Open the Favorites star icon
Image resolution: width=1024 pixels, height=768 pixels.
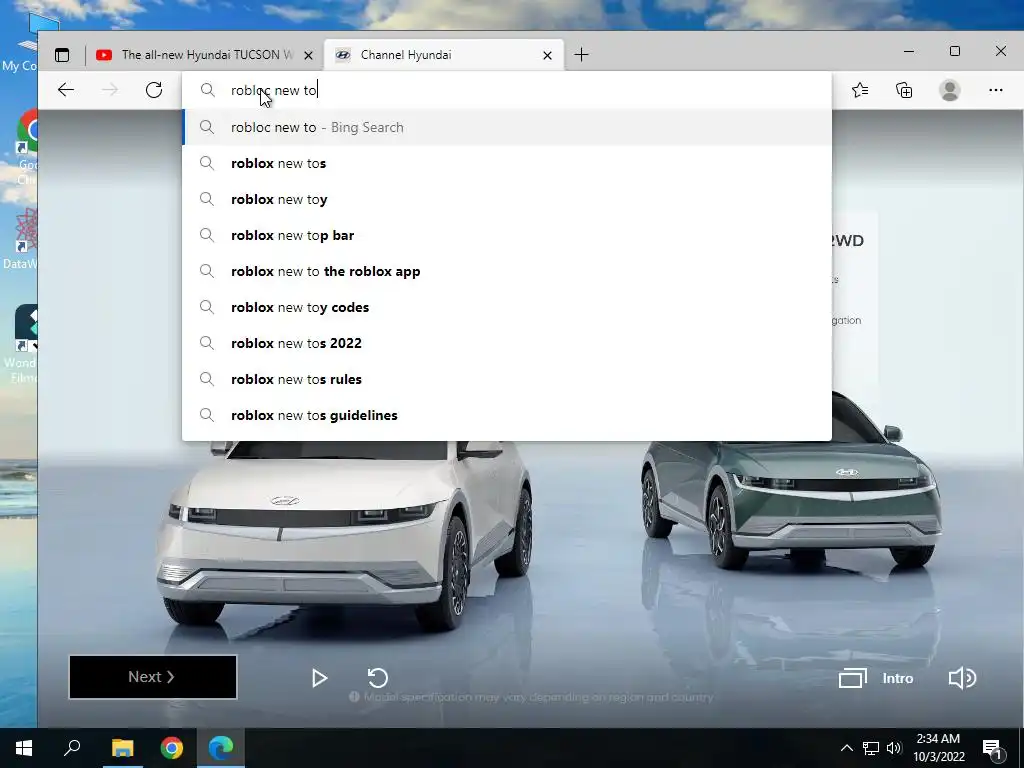[x=860, y=90]
